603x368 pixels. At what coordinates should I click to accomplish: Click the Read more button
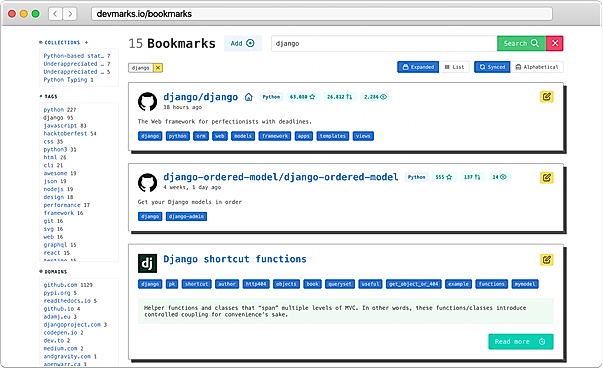[x=521, y=341]
